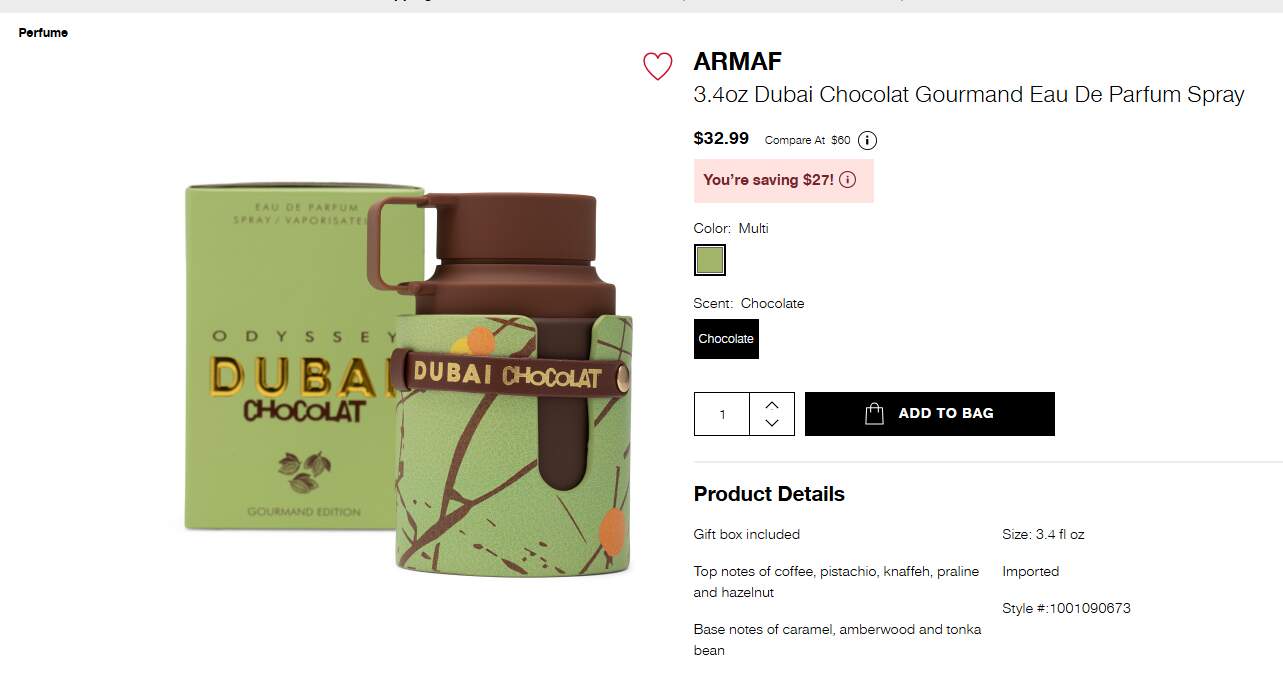Click the You're saving $27 banner
The width and height of the screenshot is (1283, 674).
coord(783,181)
